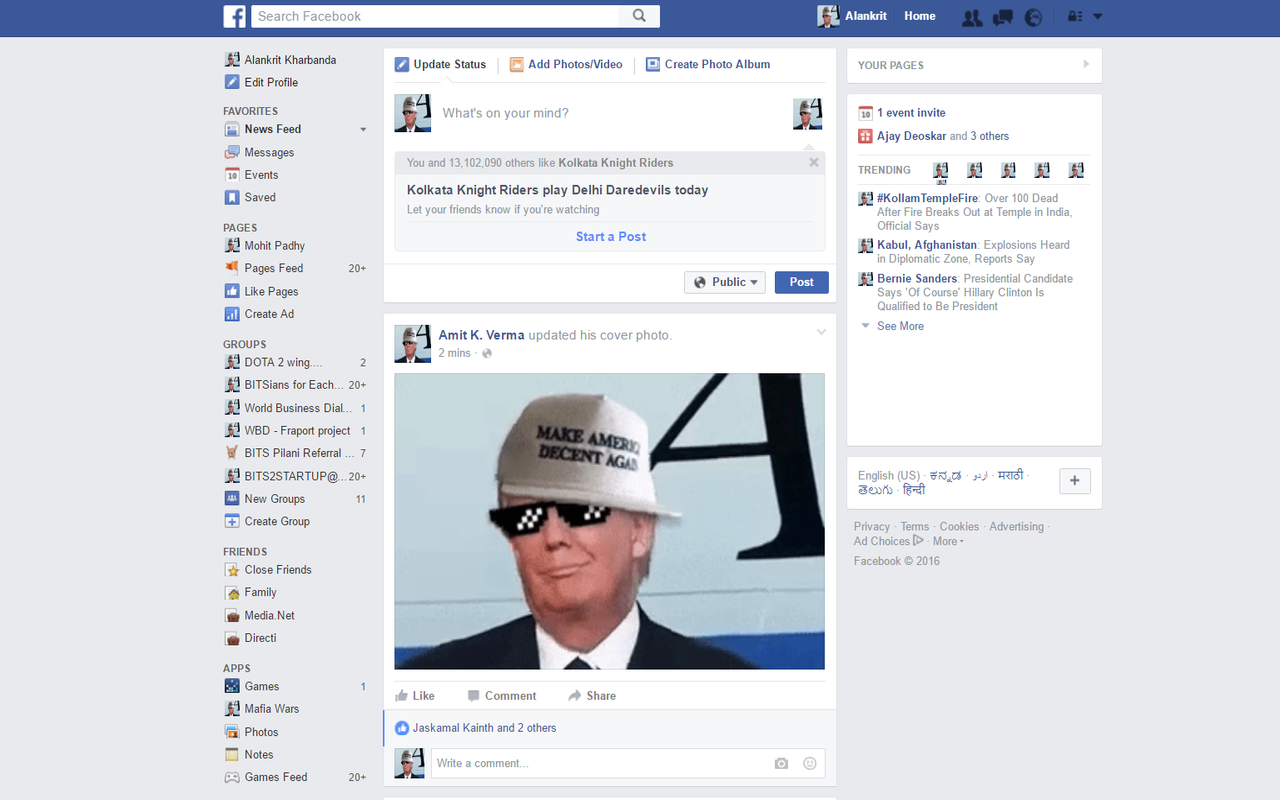Click the Facebook logo
1280x800 pixels.
click(x=234, y=16)
